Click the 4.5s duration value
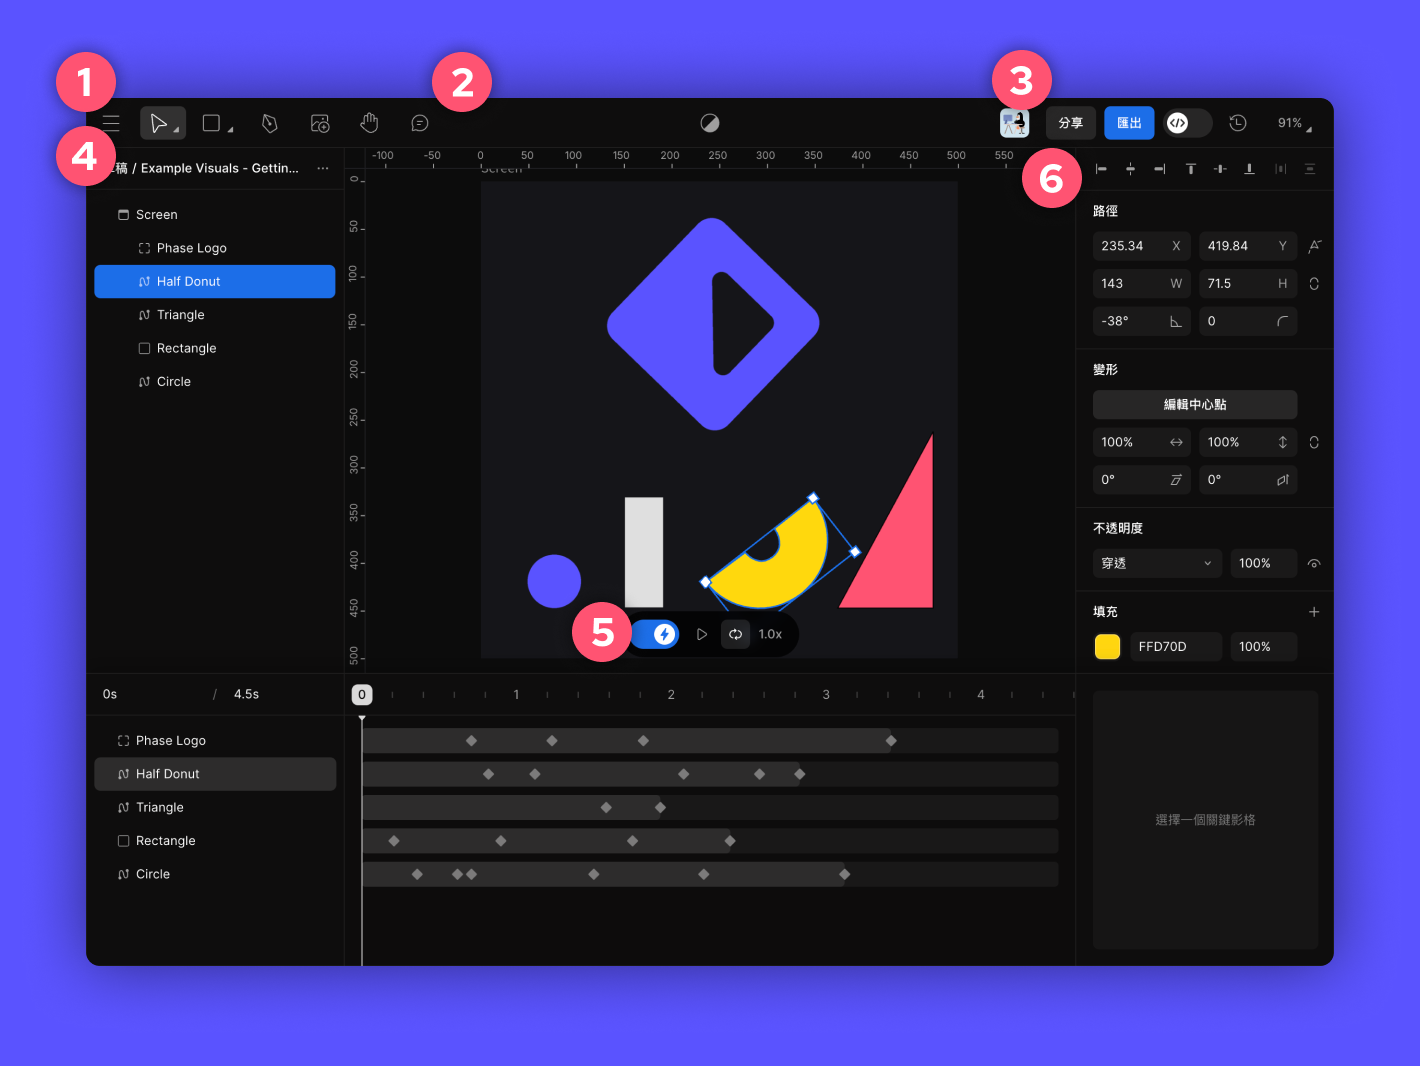Screen dimensions: 1420x1066 coord(246,694)
